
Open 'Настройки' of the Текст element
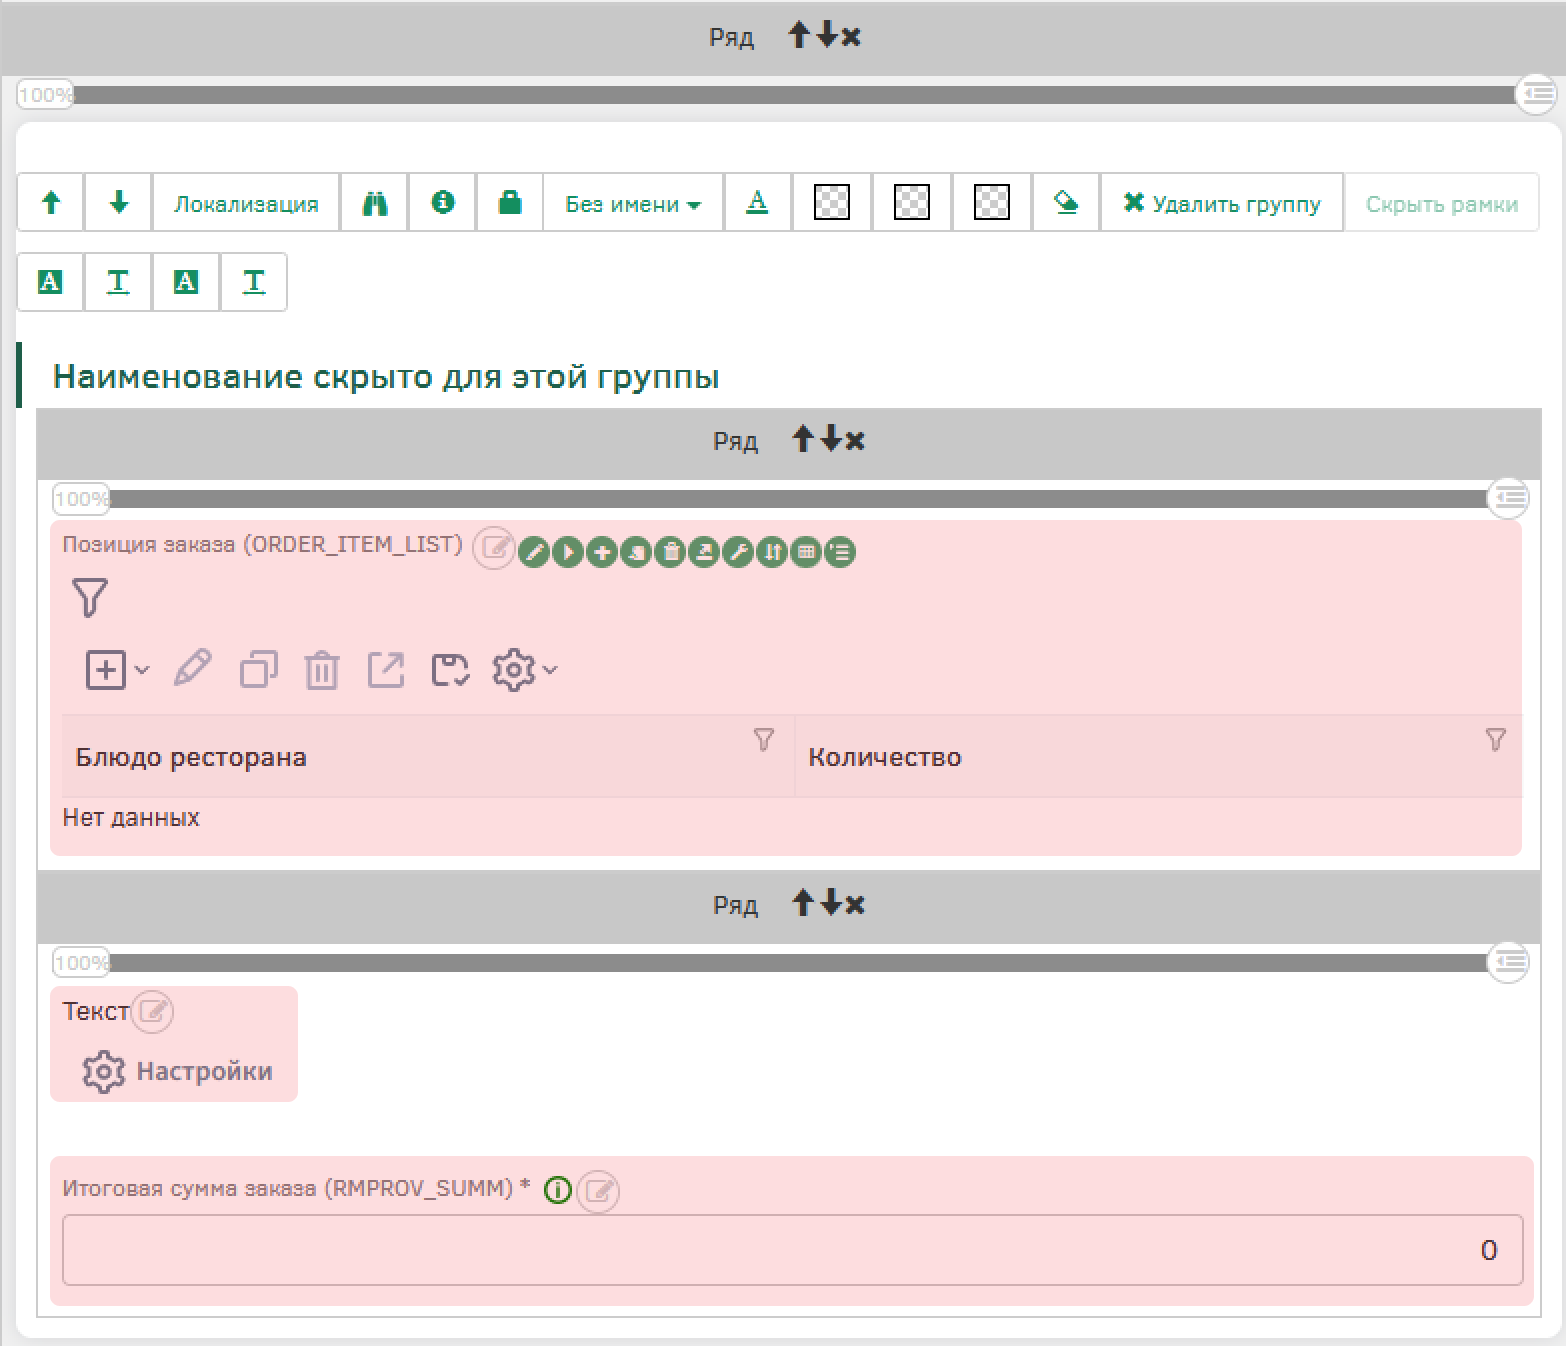tap(177, 1071)
